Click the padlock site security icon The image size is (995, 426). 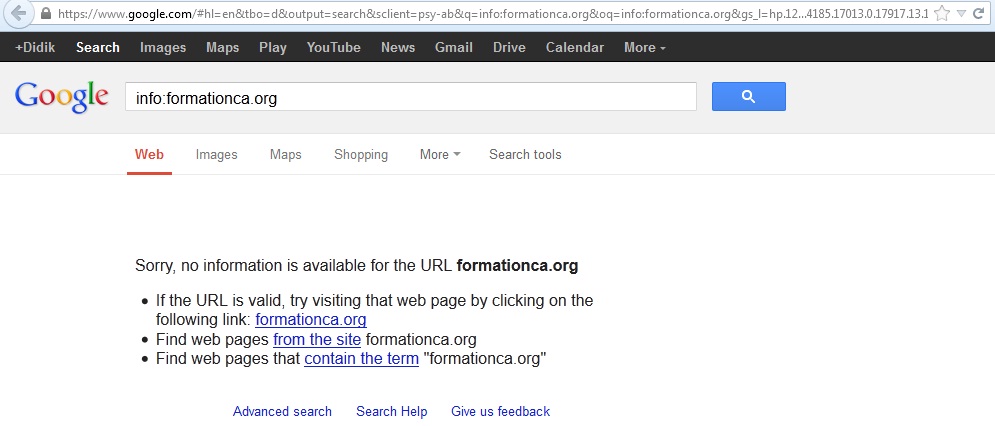(x=46, y=15)
